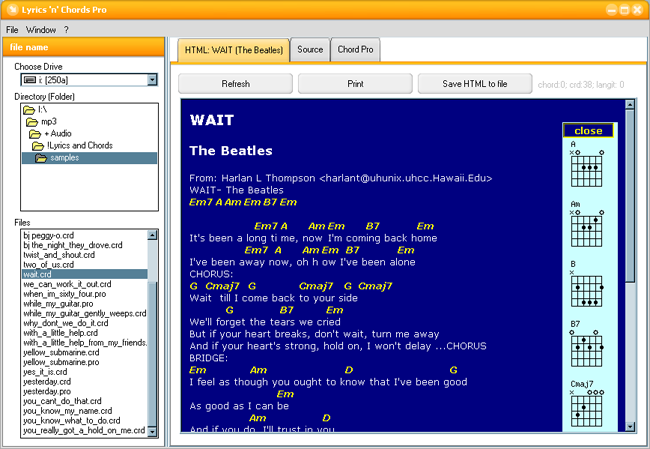Click the Files list scrollbar thumb
Screen dimensions: 650x449
pyautogui.click(x=152, y=354)
